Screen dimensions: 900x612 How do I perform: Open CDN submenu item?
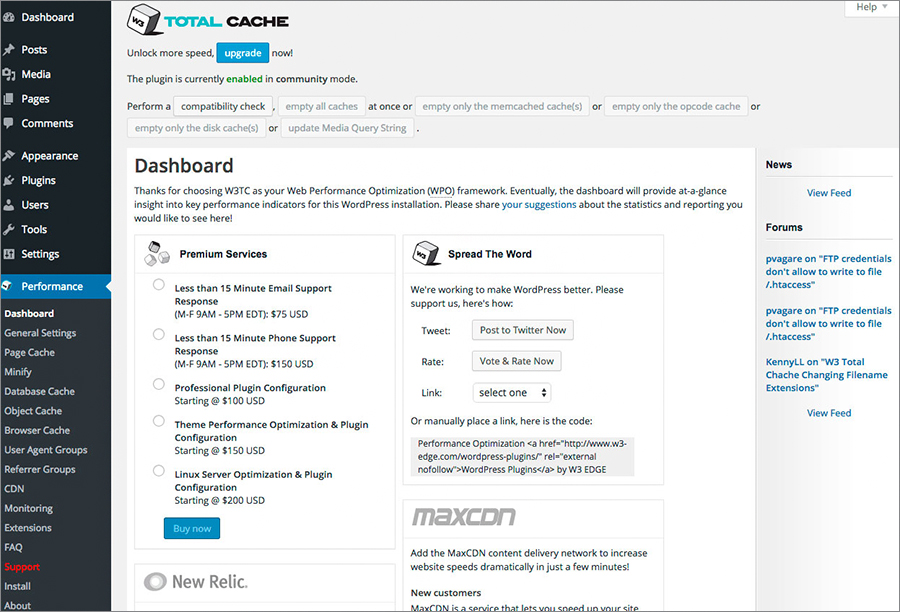click(14, 489)
